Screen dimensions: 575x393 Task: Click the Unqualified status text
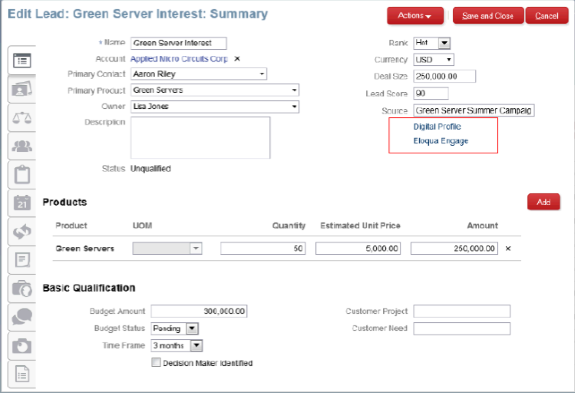click(151, 169)
